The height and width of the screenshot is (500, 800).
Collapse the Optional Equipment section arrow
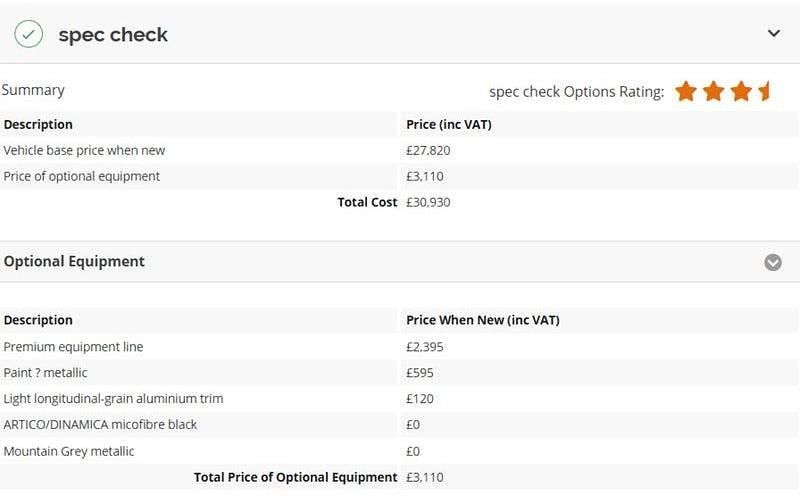coord(773,262)
